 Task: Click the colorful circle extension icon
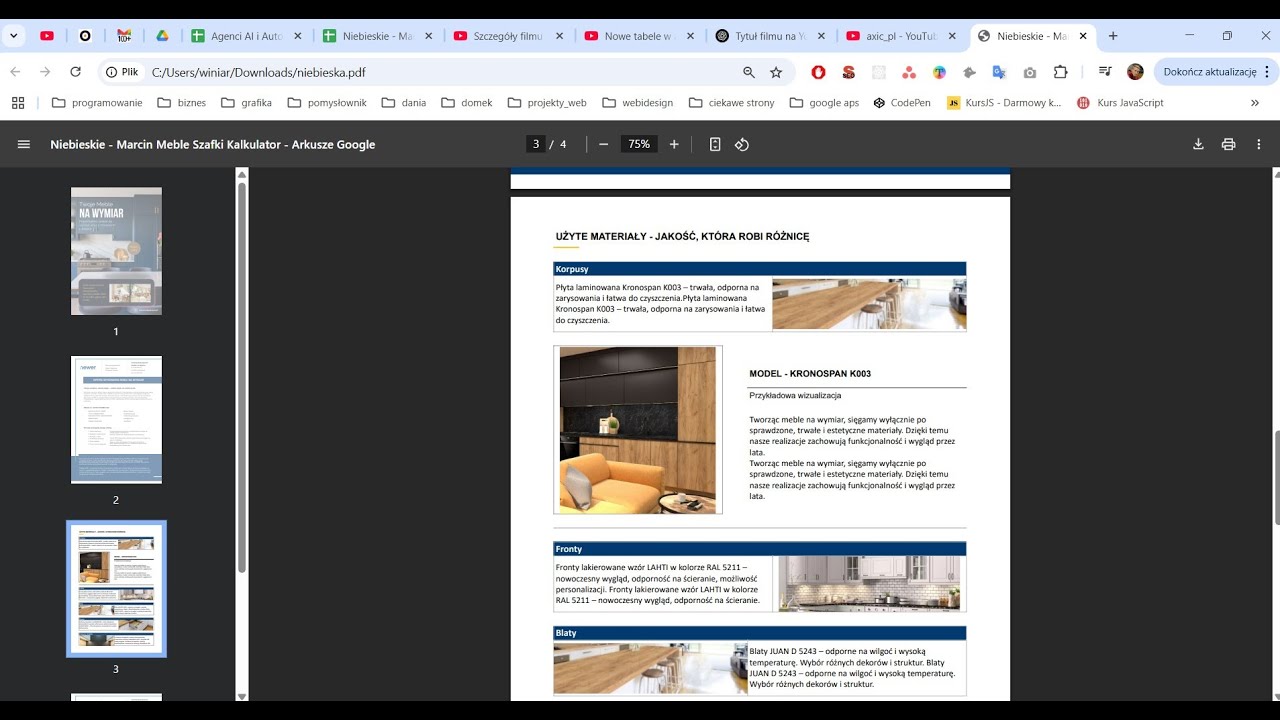939,72
